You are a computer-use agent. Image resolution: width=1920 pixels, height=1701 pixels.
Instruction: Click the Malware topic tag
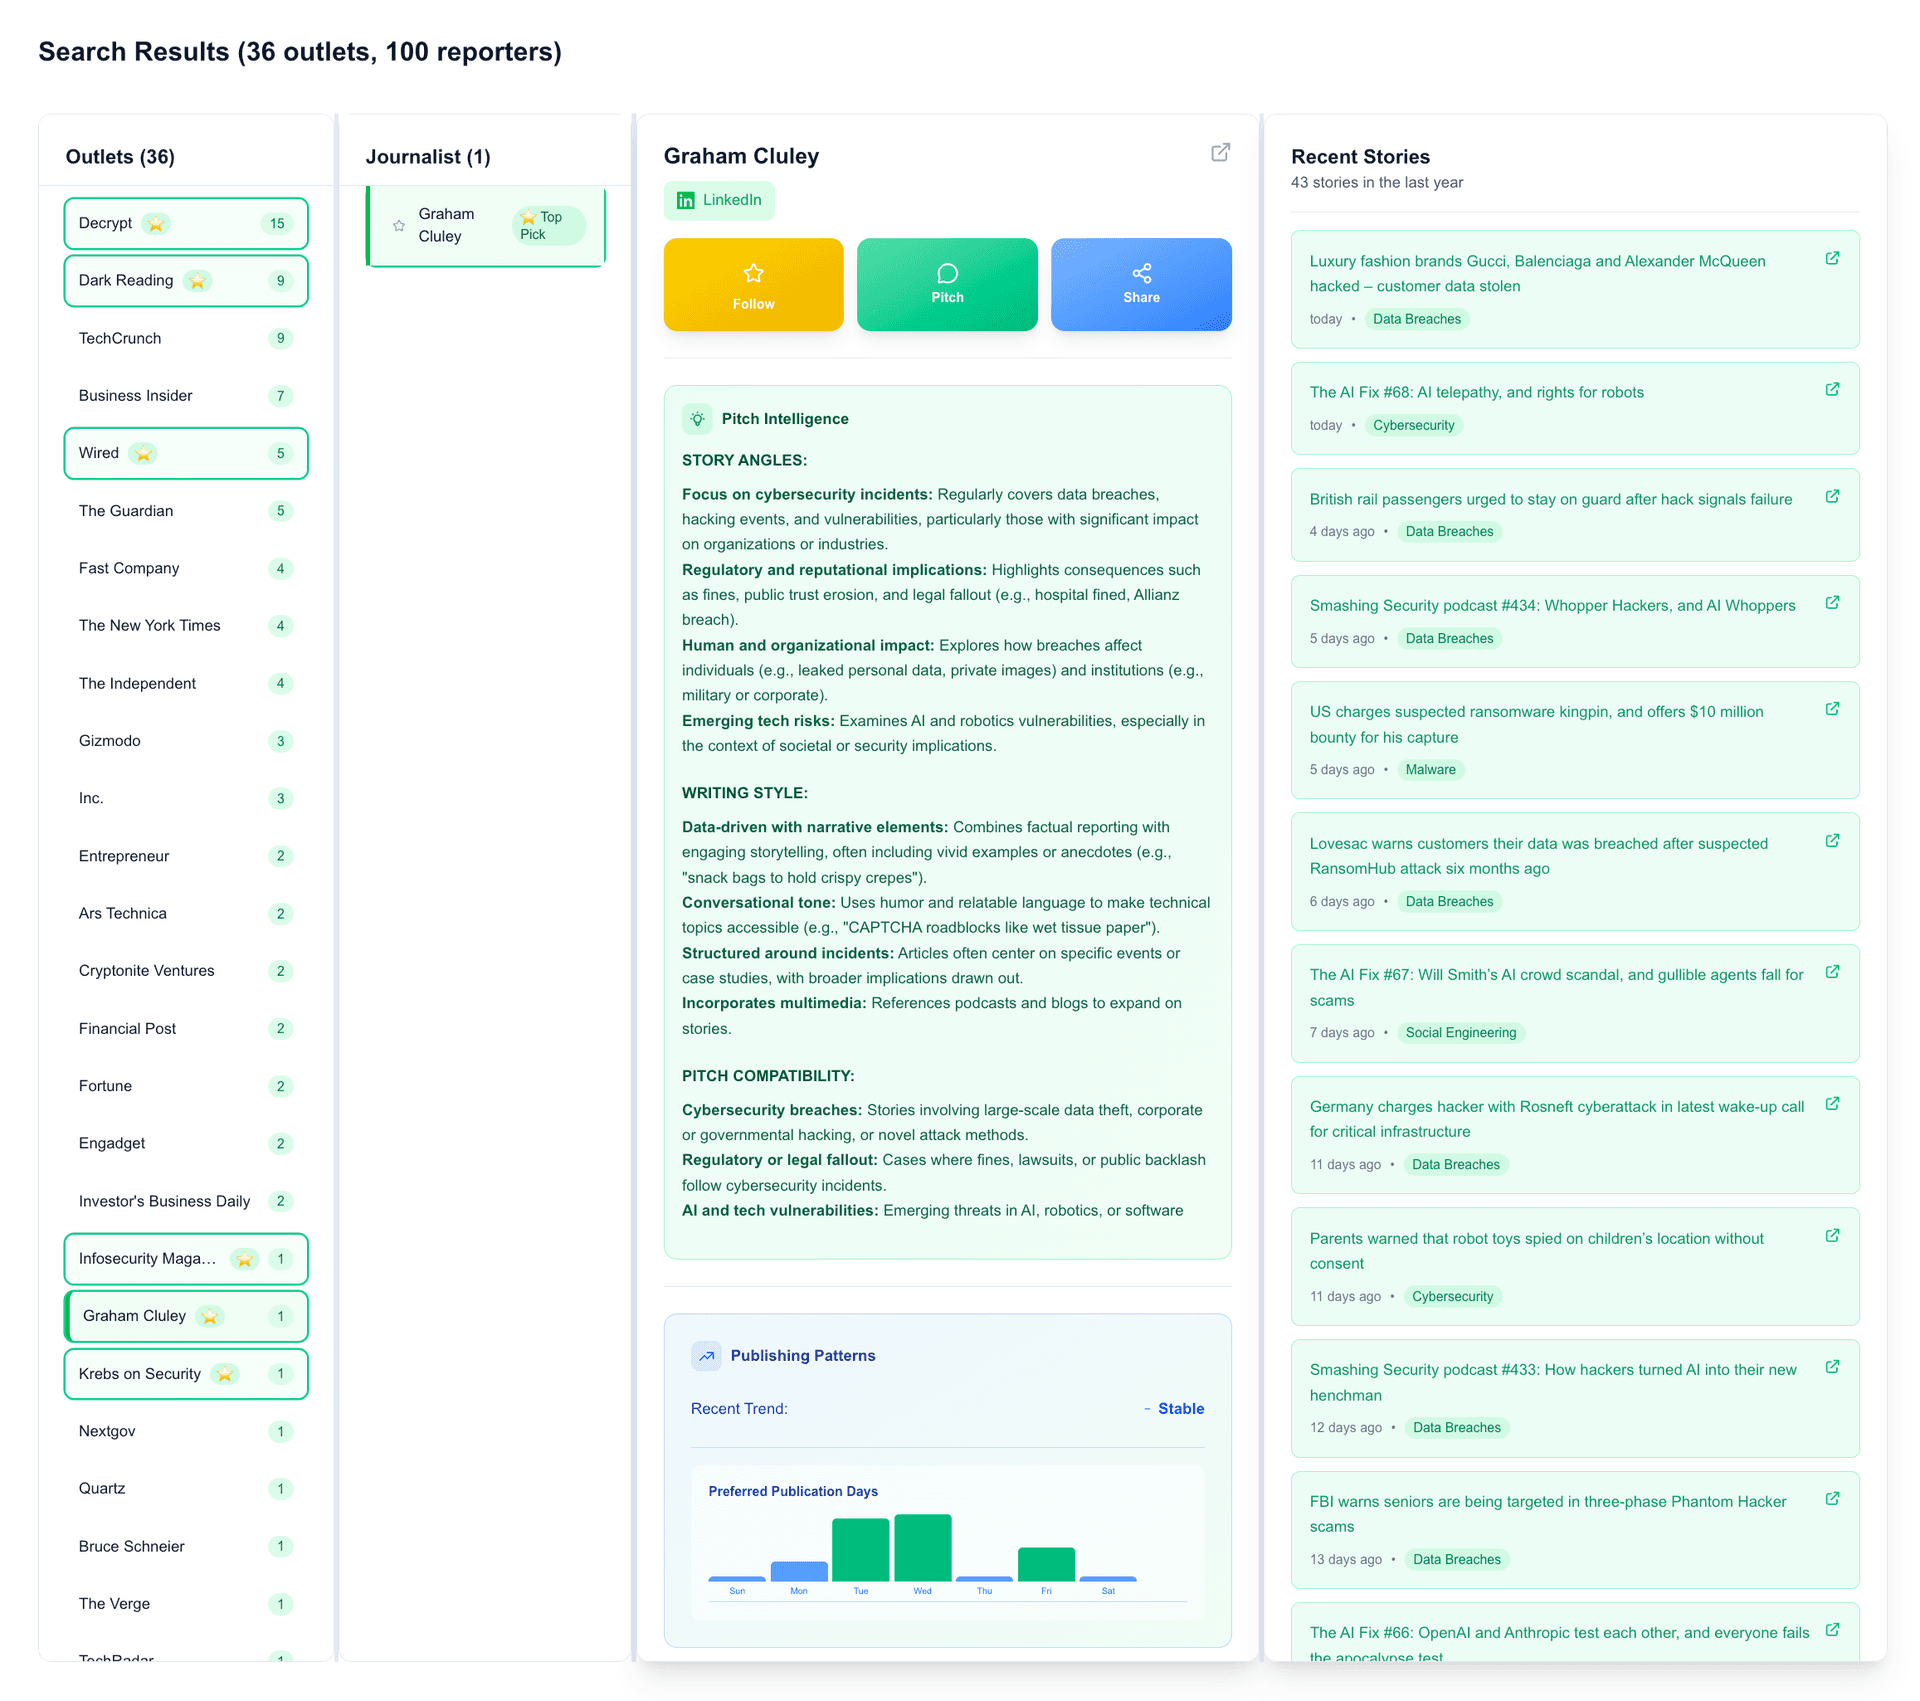tap(1430, 770)
